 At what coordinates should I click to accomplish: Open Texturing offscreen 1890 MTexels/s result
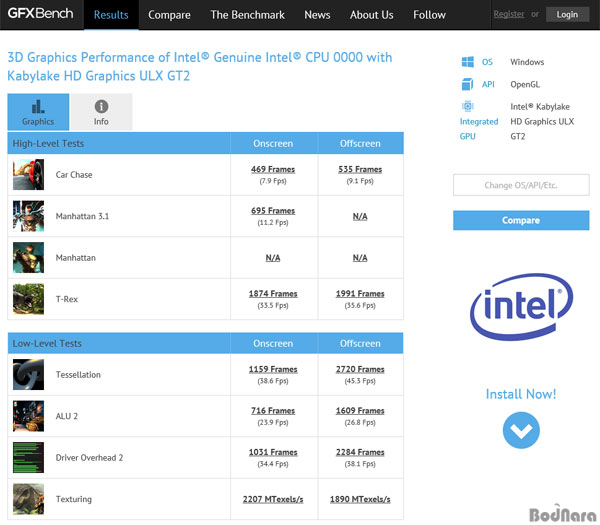point(360,499)
